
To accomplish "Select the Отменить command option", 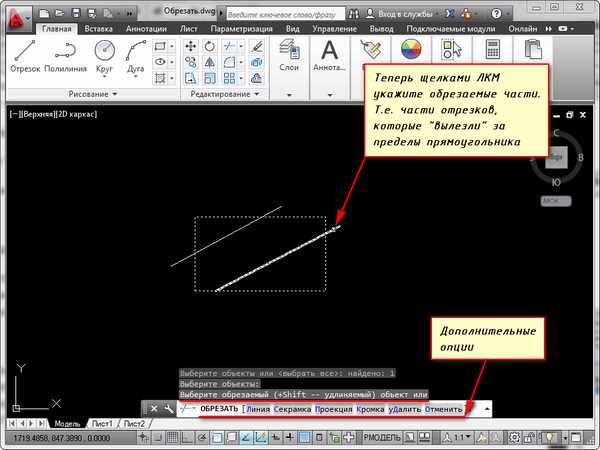I will (x=443, y=409).
